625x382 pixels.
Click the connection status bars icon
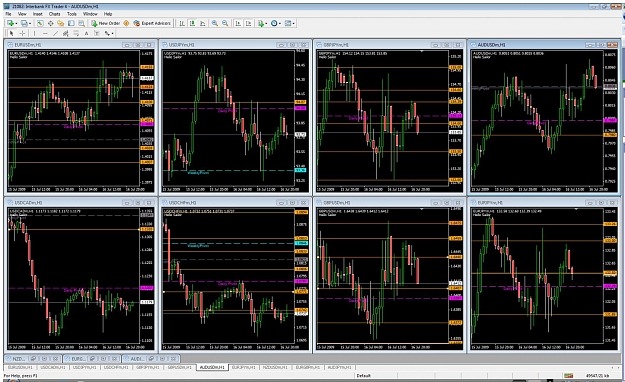568,375
